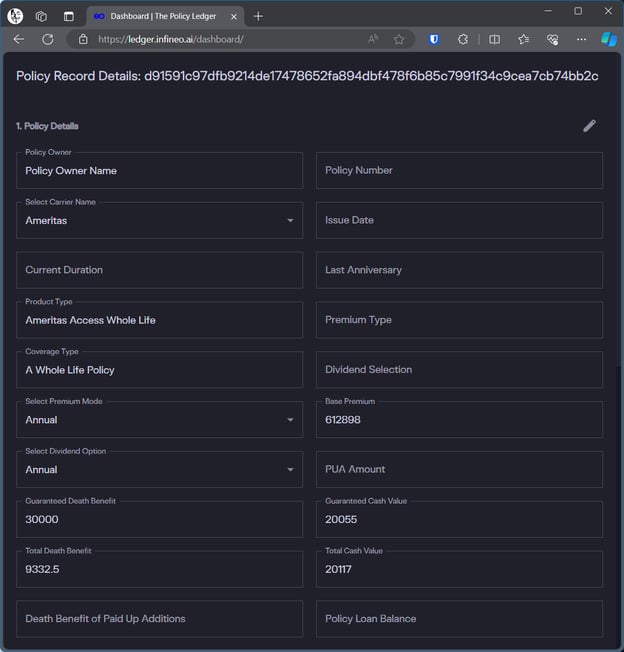The height and width of the screenshot is (652, 624).
Task: Open the Bitwarden shield extension icon
Action: tap(434, 40)
